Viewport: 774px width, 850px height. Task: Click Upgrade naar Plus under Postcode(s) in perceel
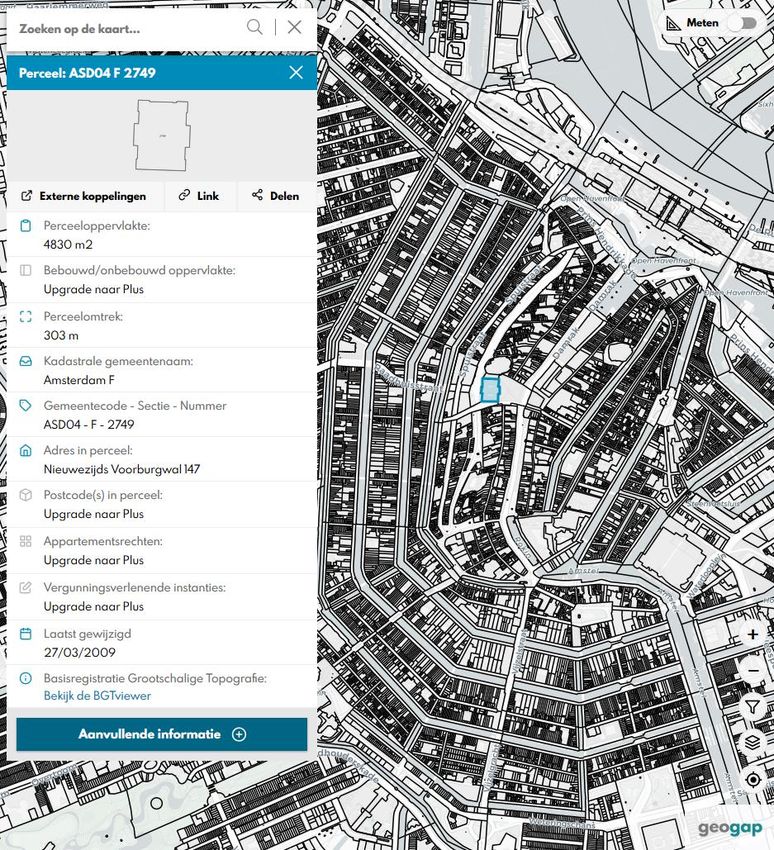point(93,514)
